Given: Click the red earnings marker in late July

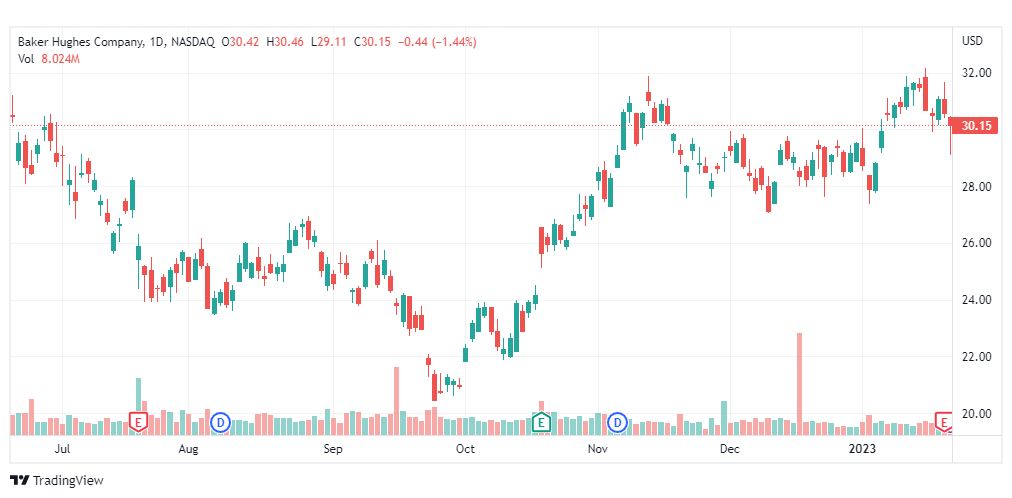Looking at the screenshot, I should pos(137,423).
